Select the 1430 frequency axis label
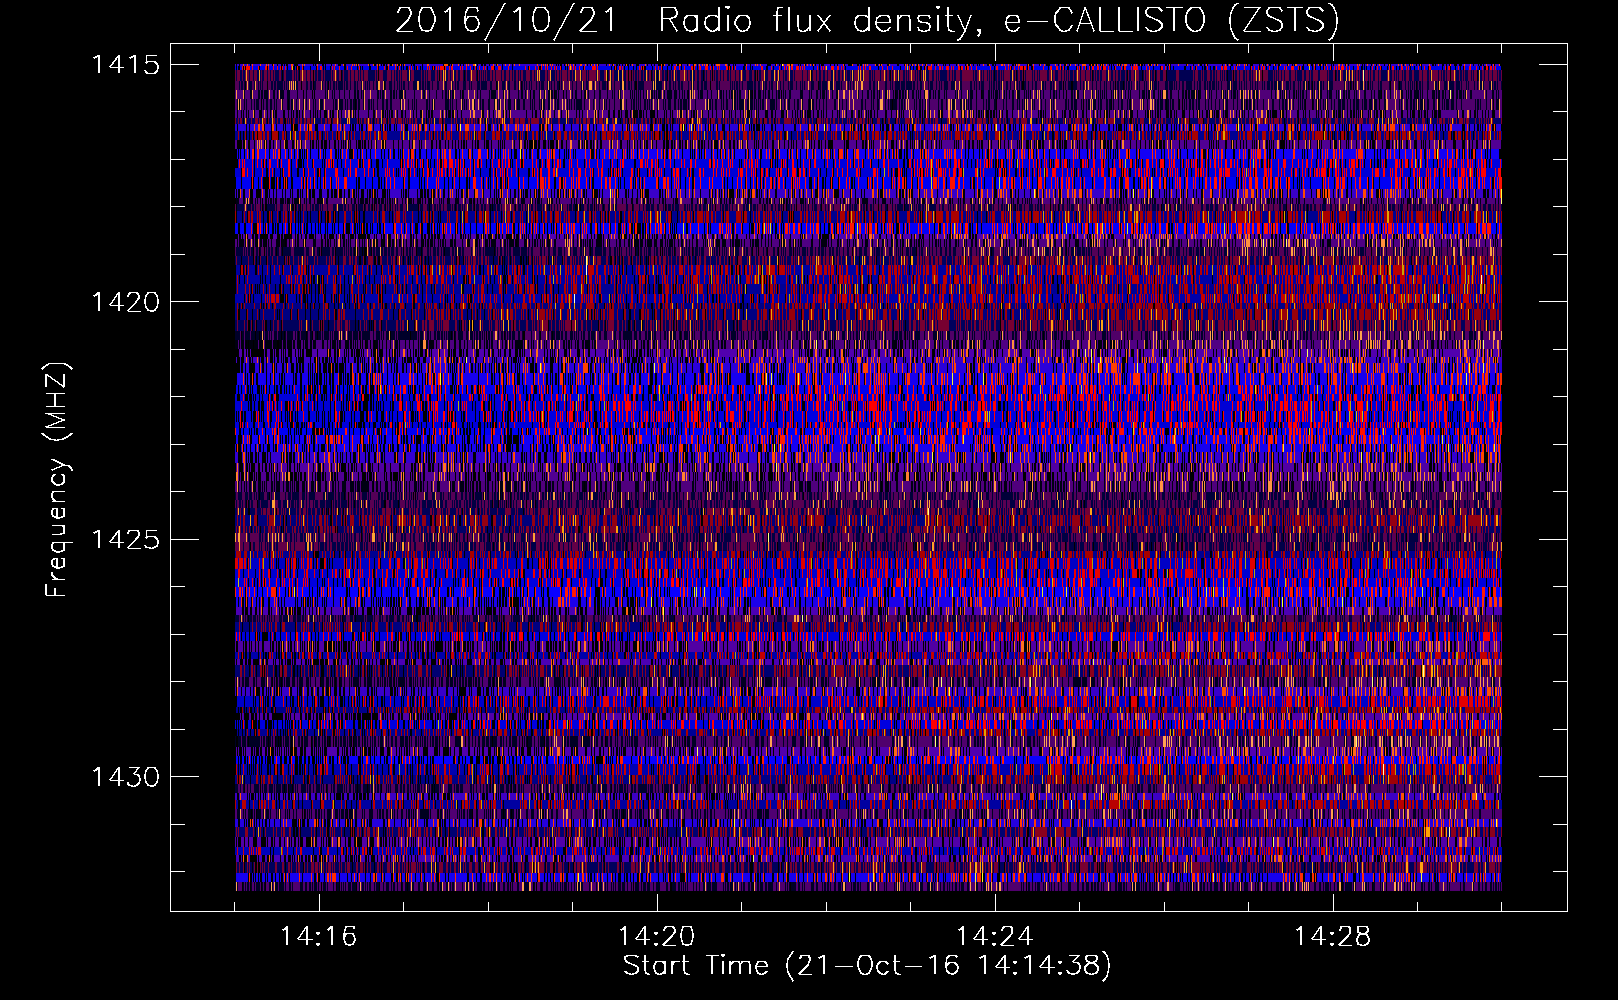Image resolution: width=1618 pixels, height=1000 pixels. point(125,777)
